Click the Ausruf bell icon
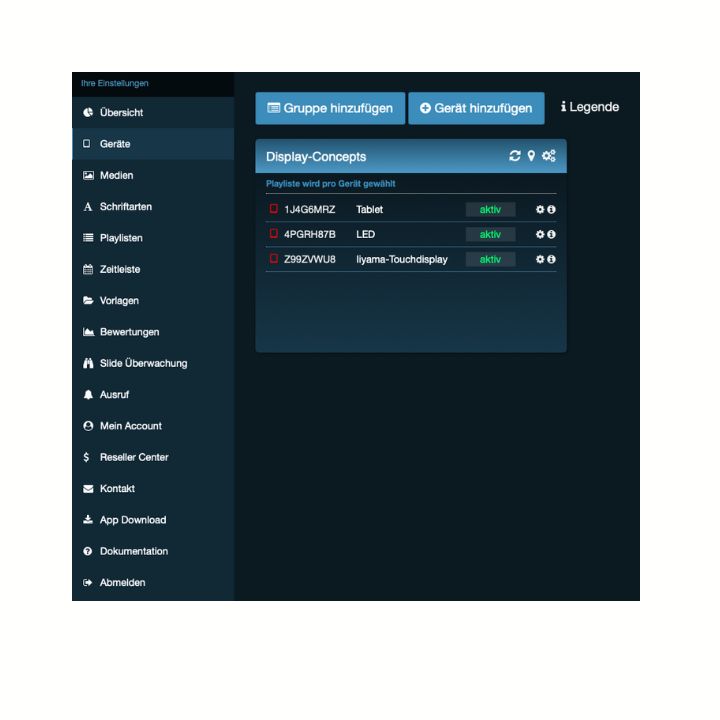This screenshot has height=720, width=720. [88, 394]
